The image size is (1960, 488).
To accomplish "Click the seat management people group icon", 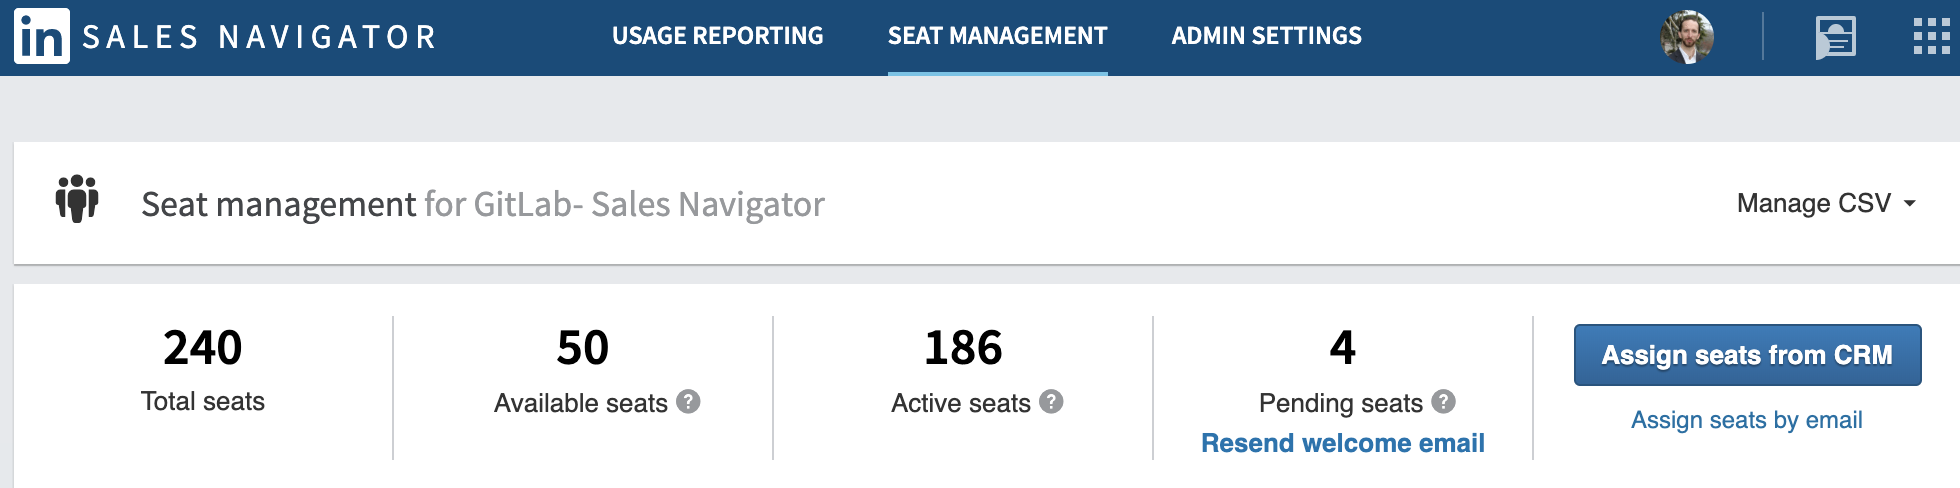I will (77, 198).
